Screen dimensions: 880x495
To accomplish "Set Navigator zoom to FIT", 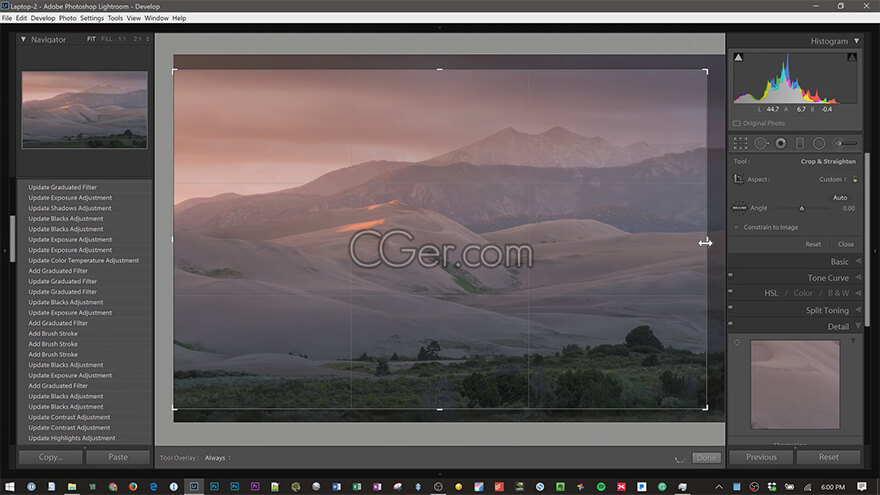I will click(x=91, y=39).
